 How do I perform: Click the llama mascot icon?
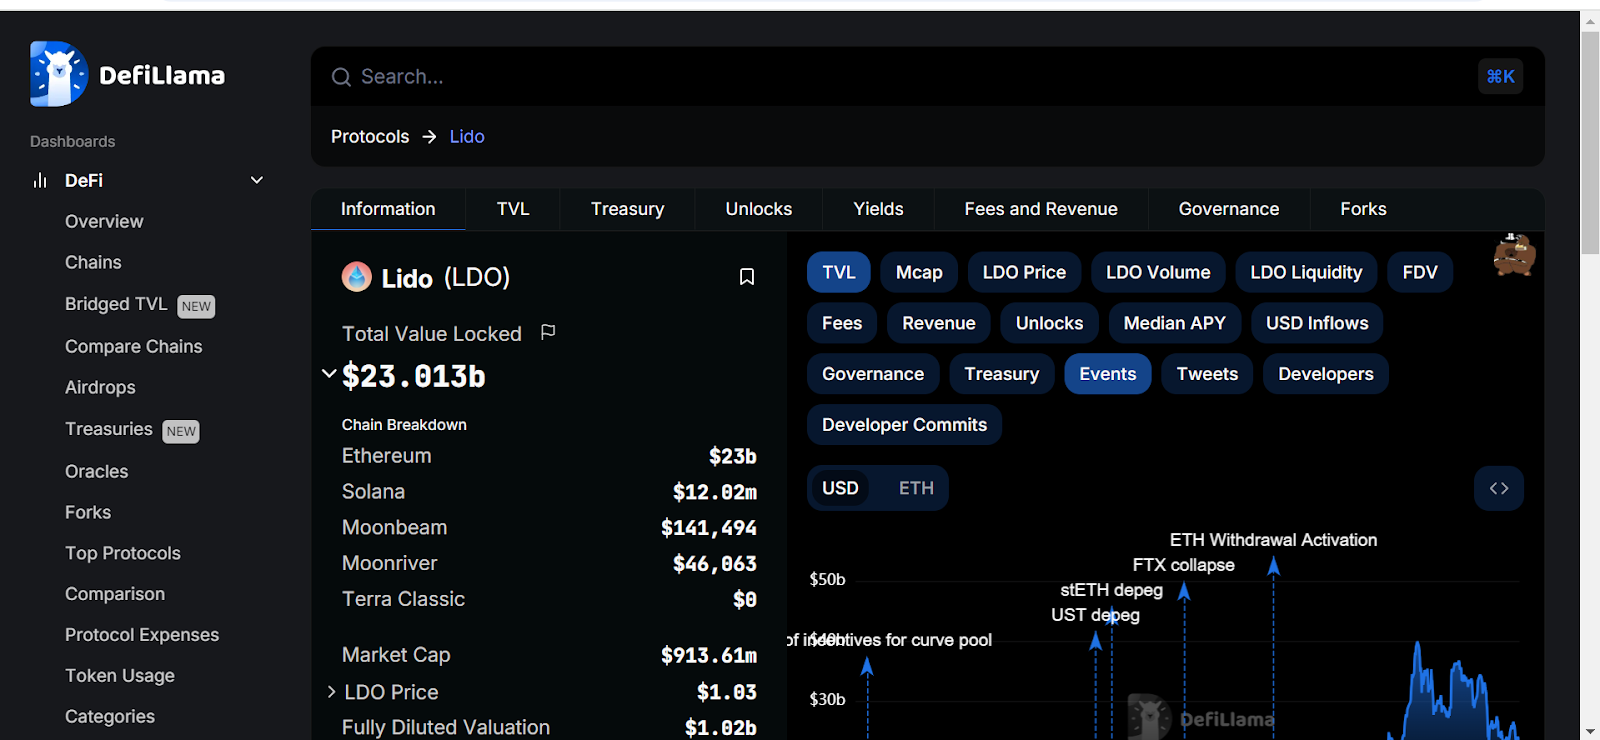coord(1514,256)
